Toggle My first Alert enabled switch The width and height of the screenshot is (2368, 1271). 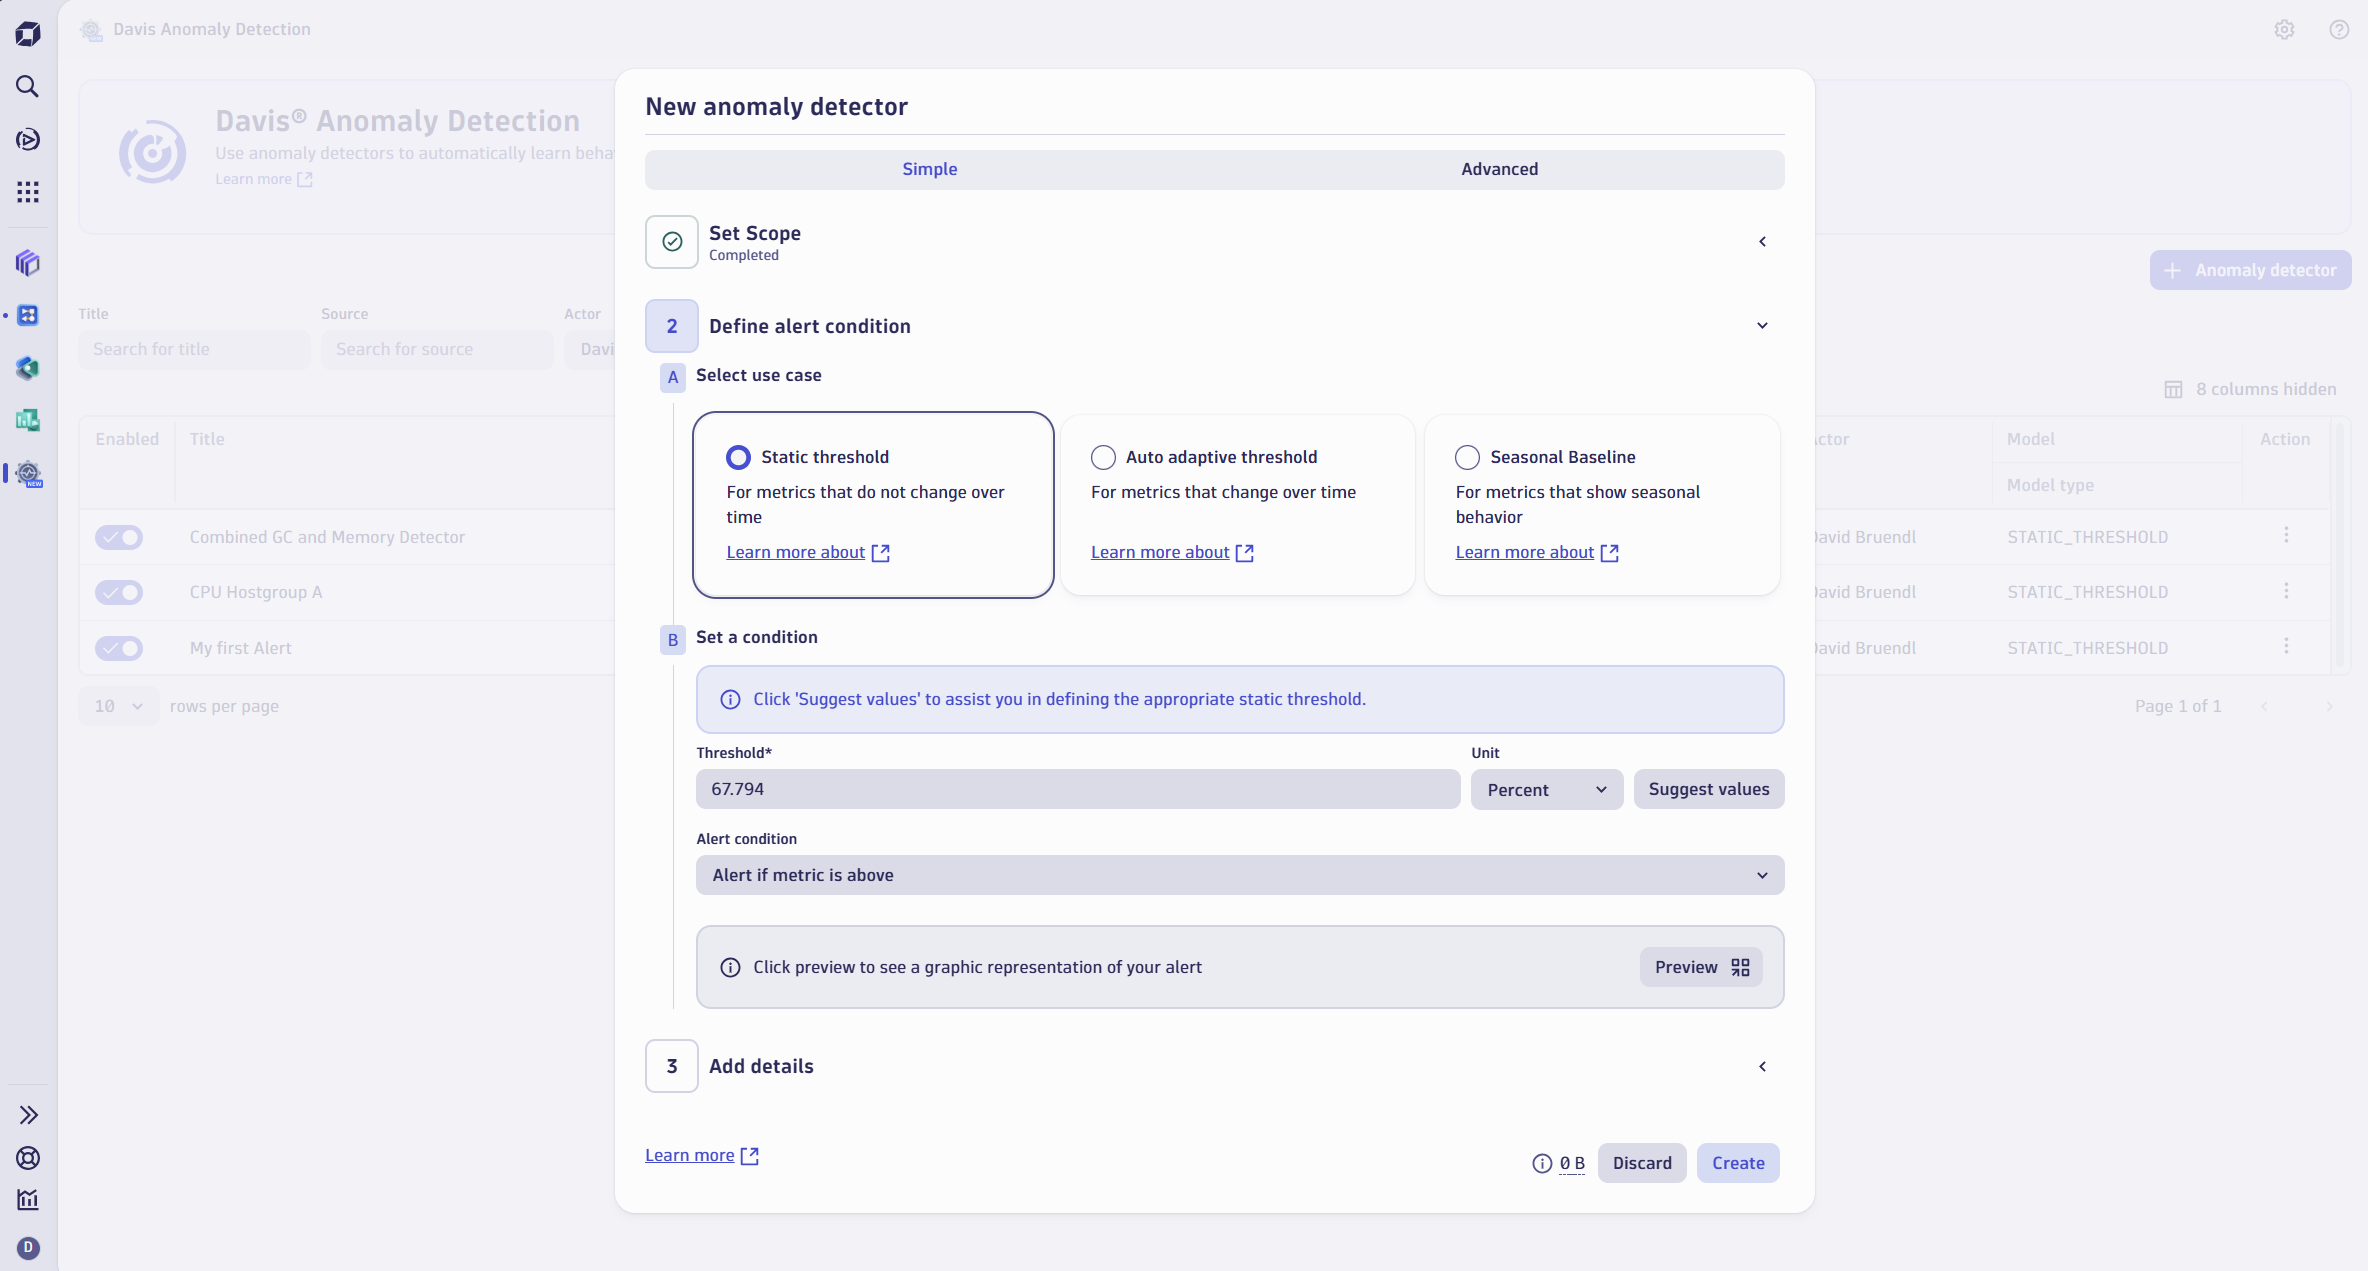(x=119, y=648)
